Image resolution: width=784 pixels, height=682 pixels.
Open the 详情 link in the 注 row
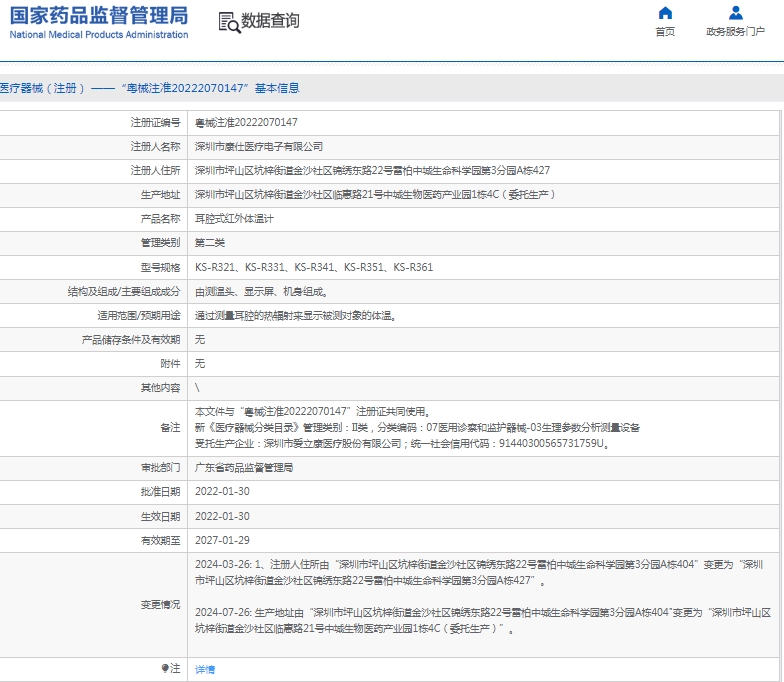pyautogui.click(x=205, y=670)
